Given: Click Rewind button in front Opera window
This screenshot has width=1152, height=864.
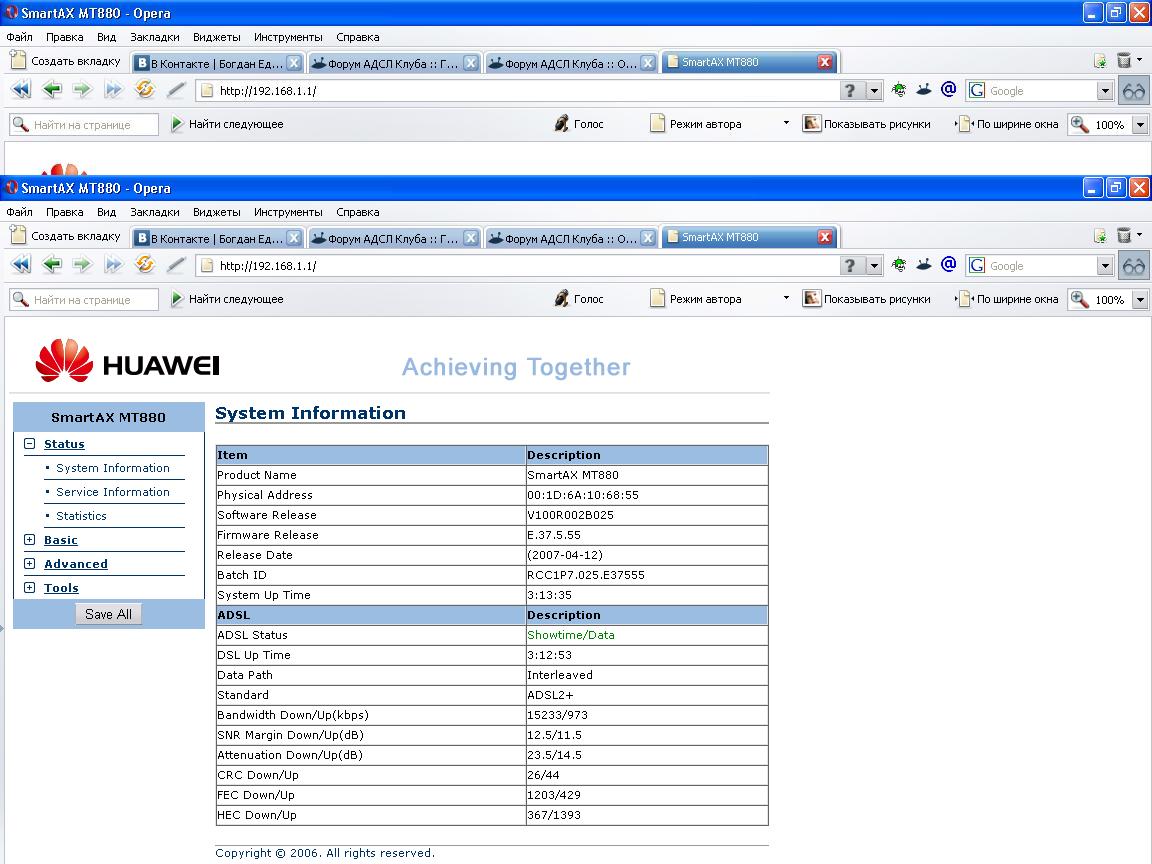Looking at the screenshot, I should (21, 264).
